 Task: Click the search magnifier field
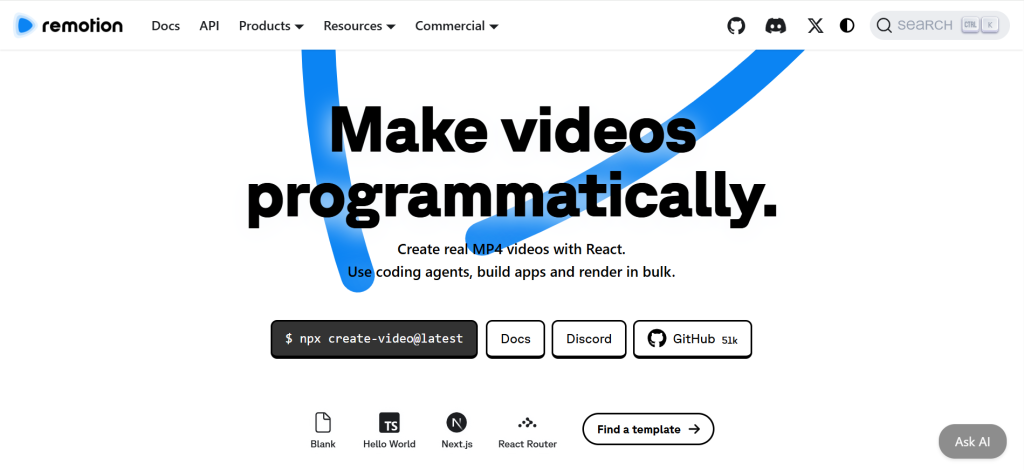939,25
